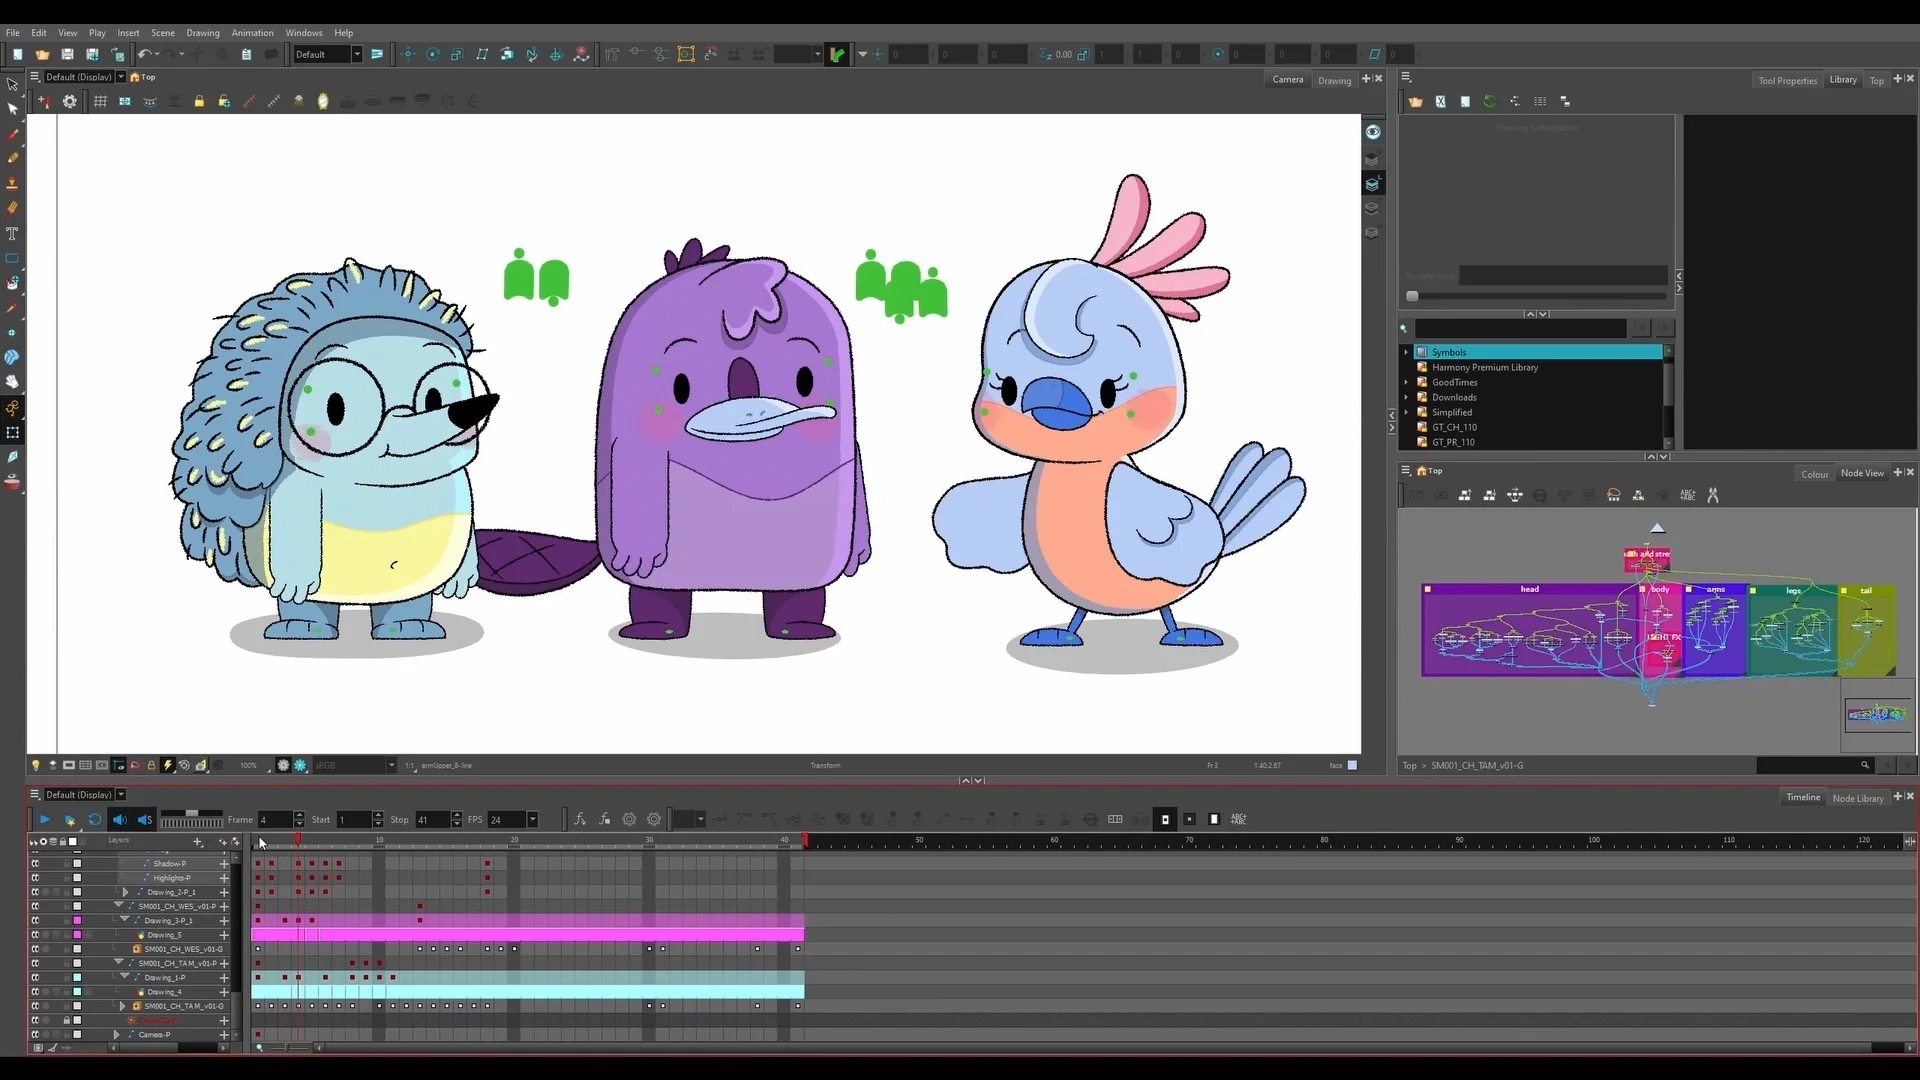This screenshot has height=1080, width=1920.
Task: Toggle visibility of the Shadow-P layer
Action: click(x=35, y=863)
